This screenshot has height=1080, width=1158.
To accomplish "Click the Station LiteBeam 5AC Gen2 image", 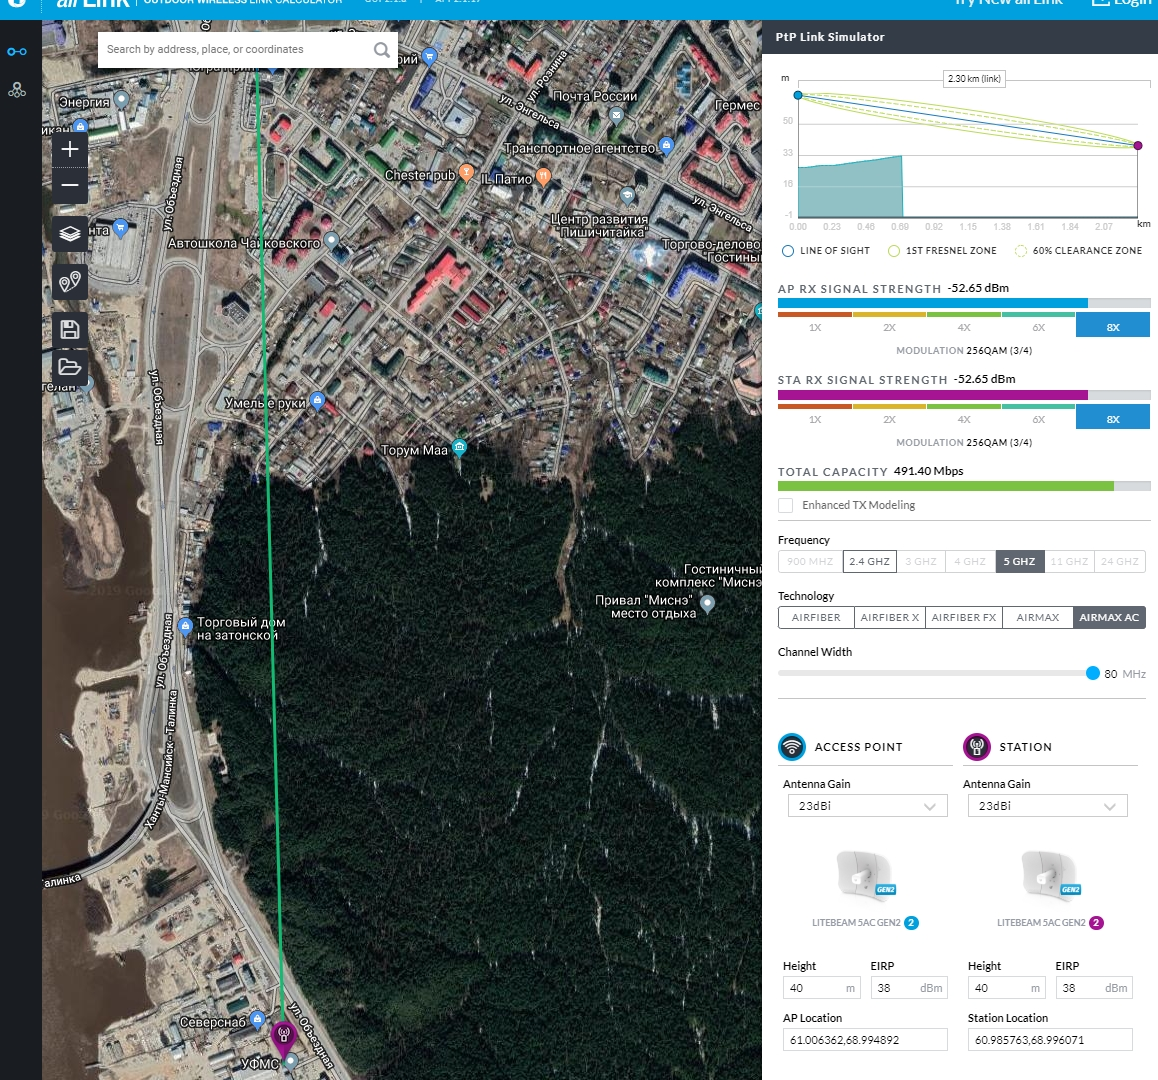I will click(x=1051, y=875).
